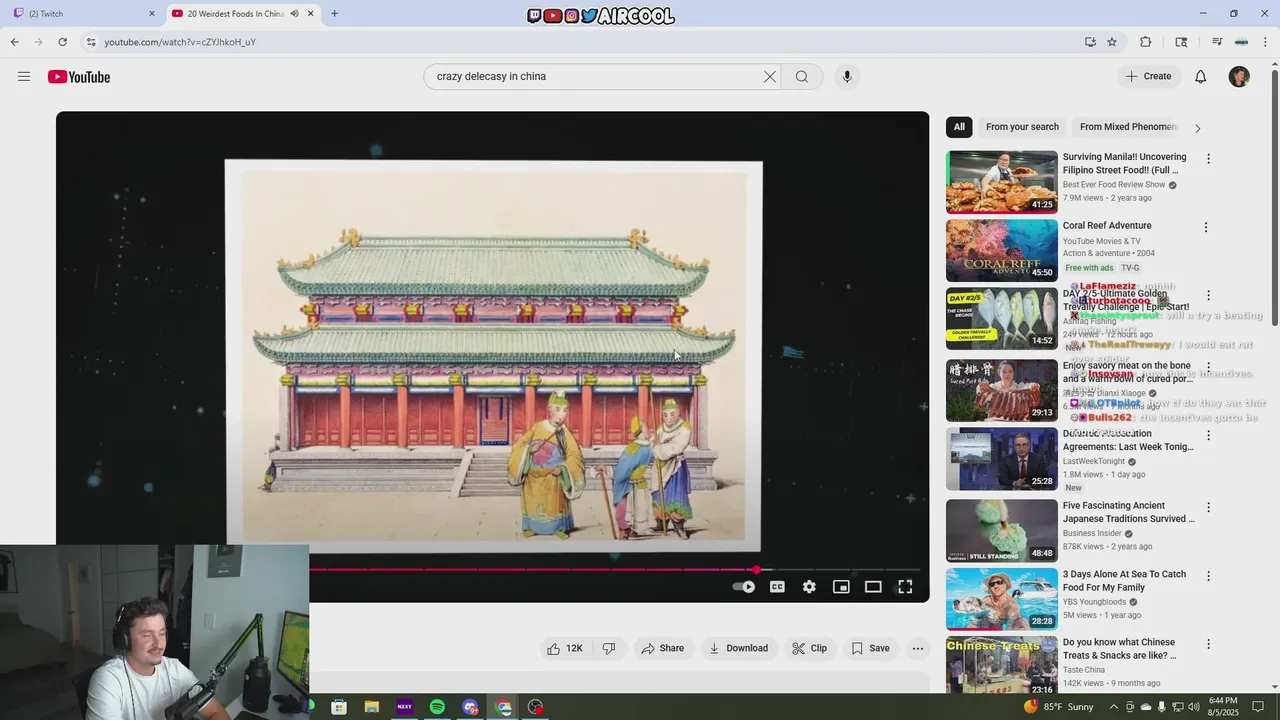Open options for Coral Reef Adventure
This screenshot has height=720, width=1280.
1206,227
